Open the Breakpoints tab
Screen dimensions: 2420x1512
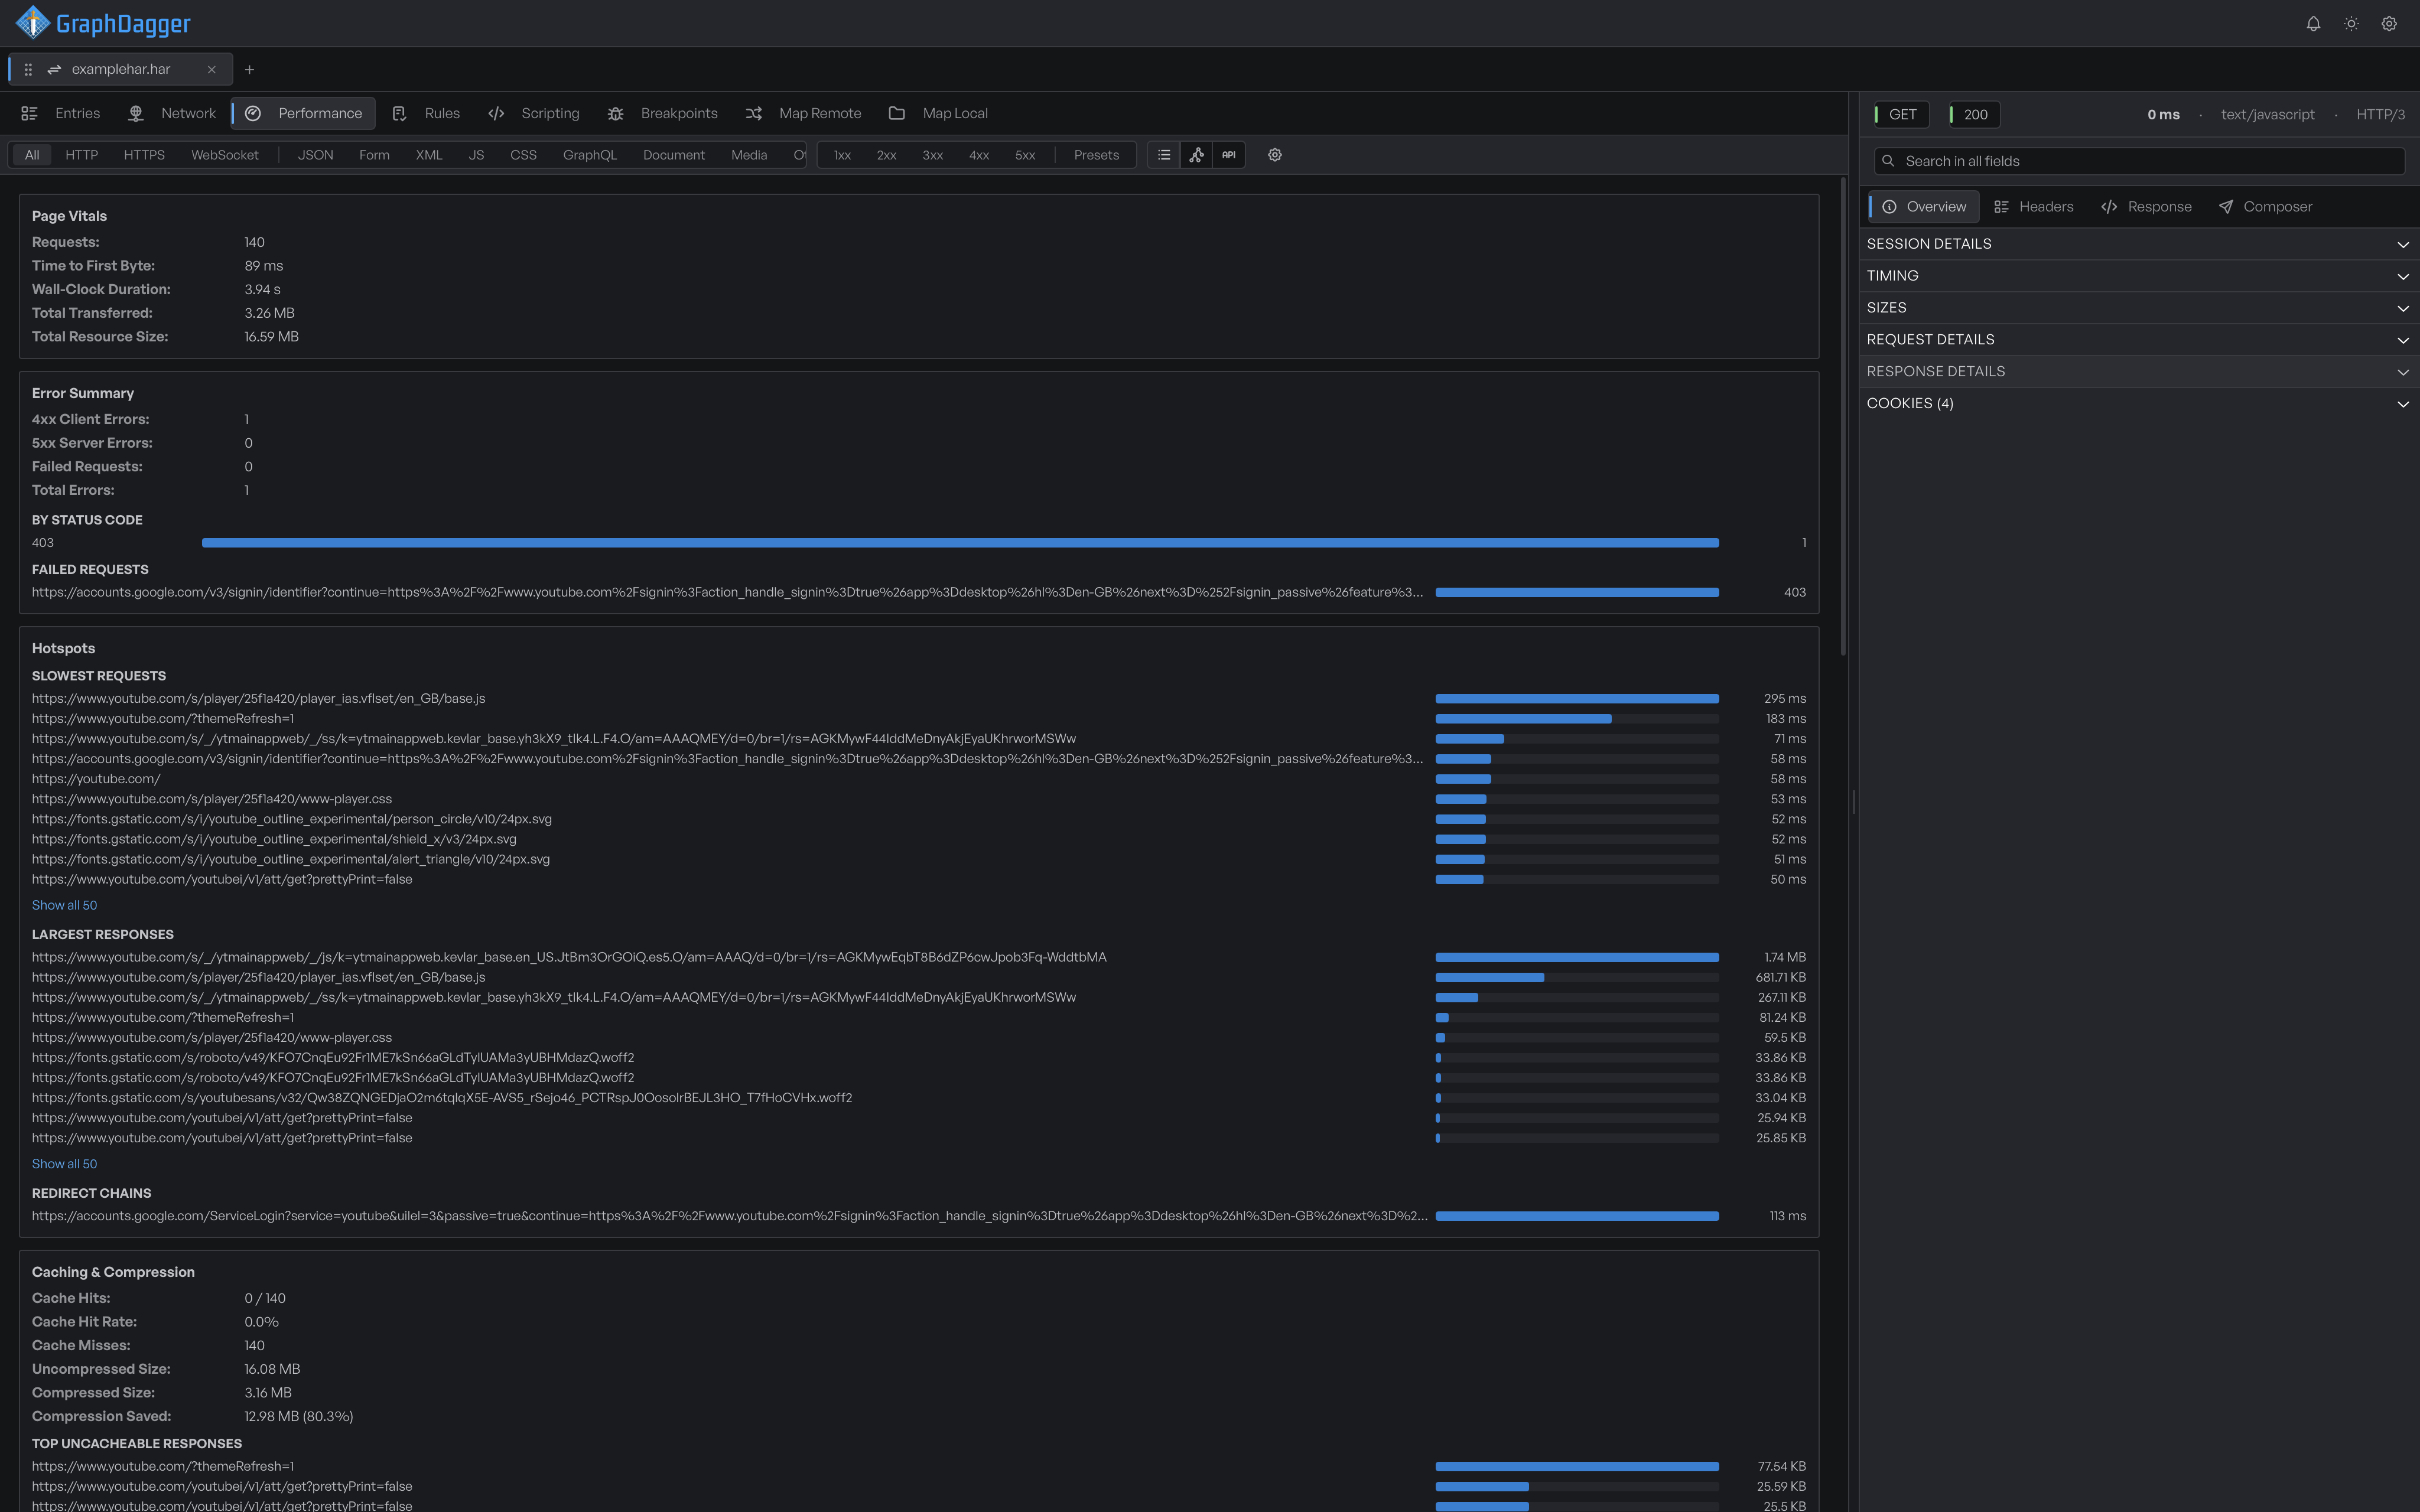663,113
